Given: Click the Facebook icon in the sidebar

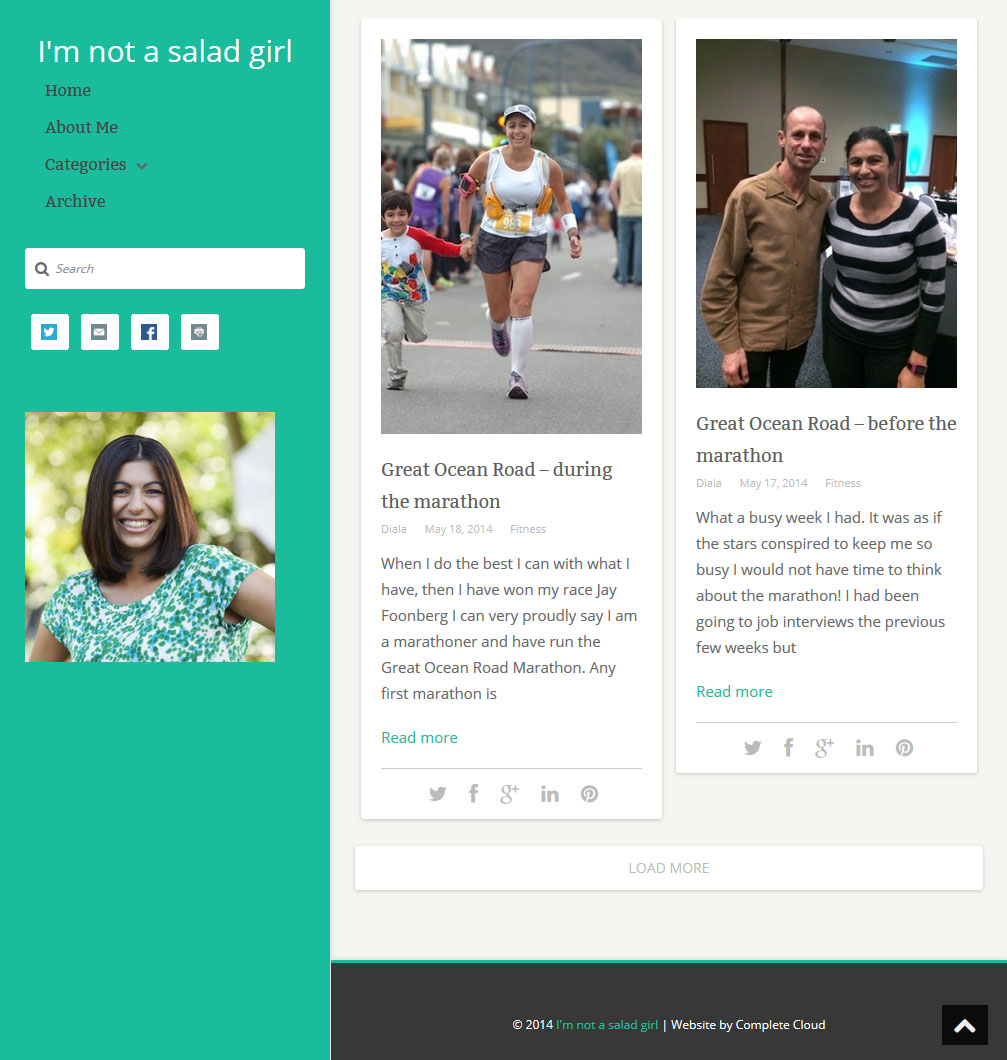Looking at the screenshot, I should [149, 332].
